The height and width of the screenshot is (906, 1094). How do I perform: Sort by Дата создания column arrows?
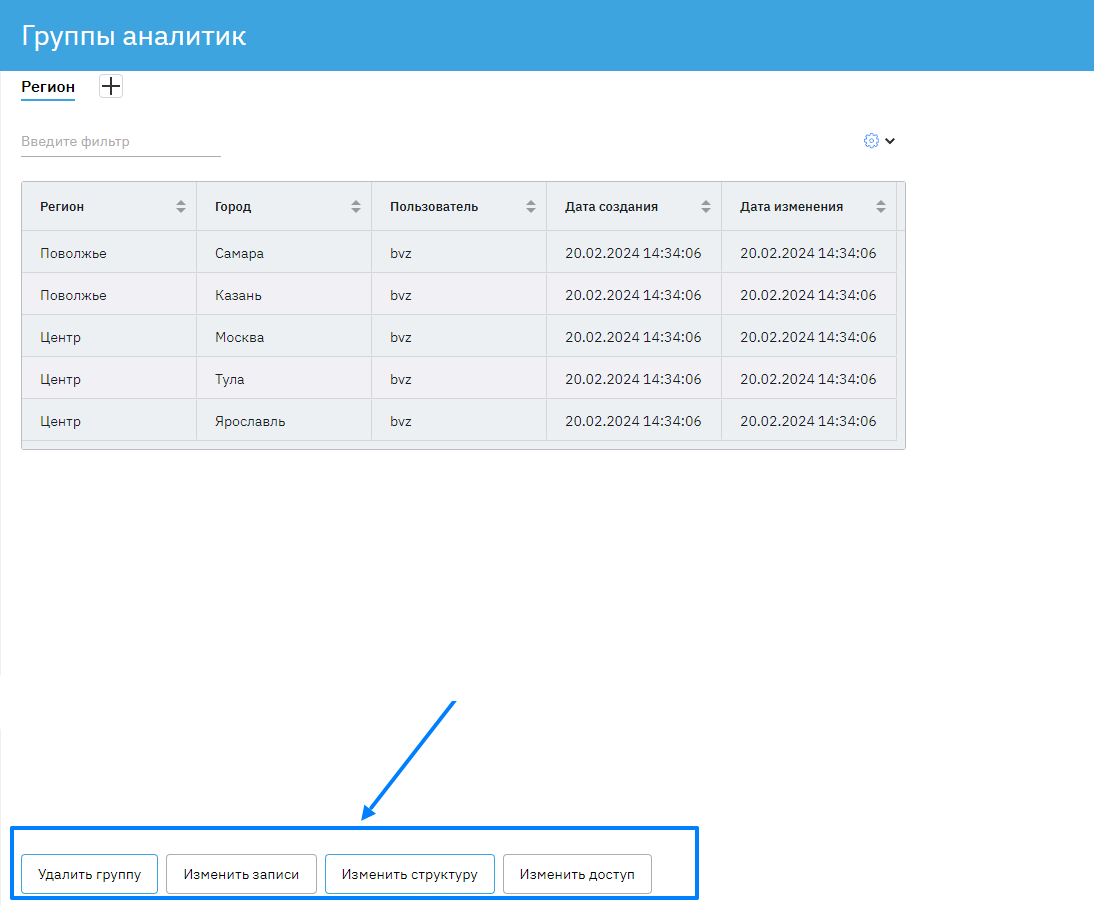(706, 207)
